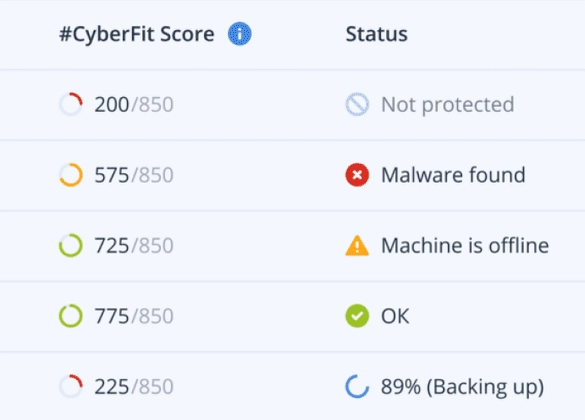Click the red gauge ring for 225/850
The image size is (585, 420).
point(71,386)
